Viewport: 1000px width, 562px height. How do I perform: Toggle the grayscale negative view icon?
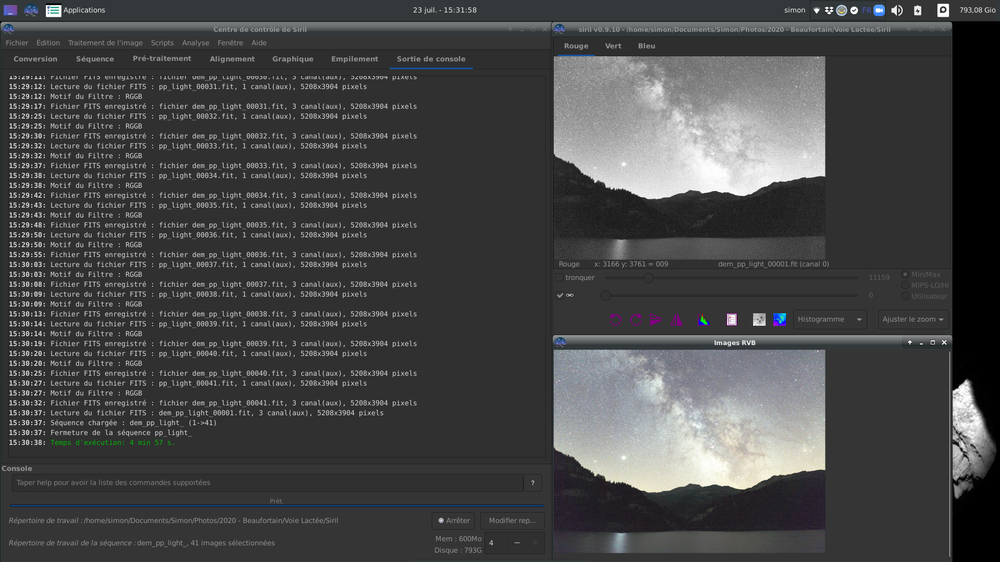pyautogui.click(x=759, y=320)
